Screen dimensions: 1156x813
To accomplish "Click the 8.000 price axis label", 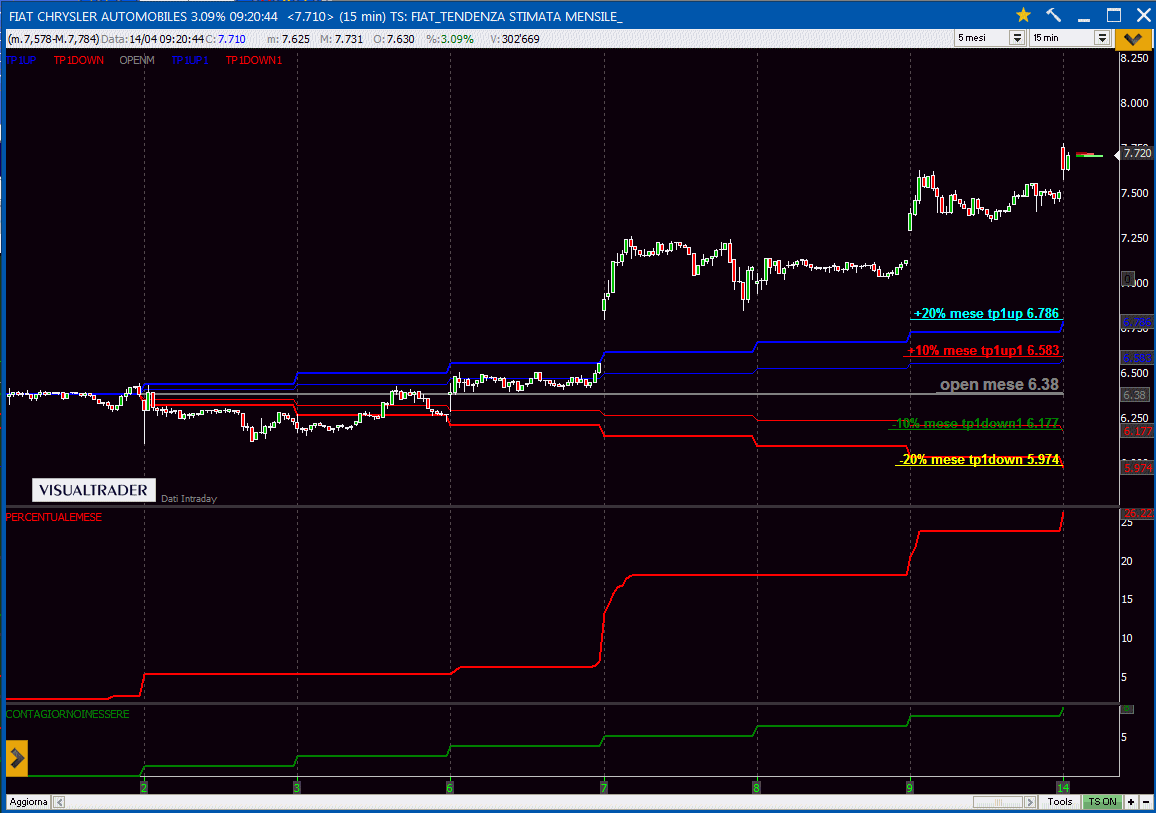I will coord(1135,103).
